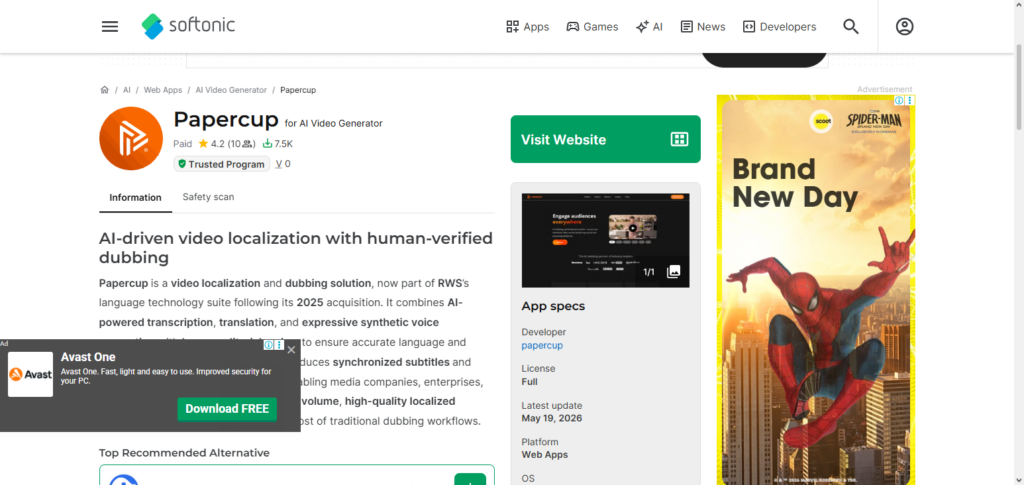
Task: Click the Avast ad options menu icon
Action: (x=279, y=345)
